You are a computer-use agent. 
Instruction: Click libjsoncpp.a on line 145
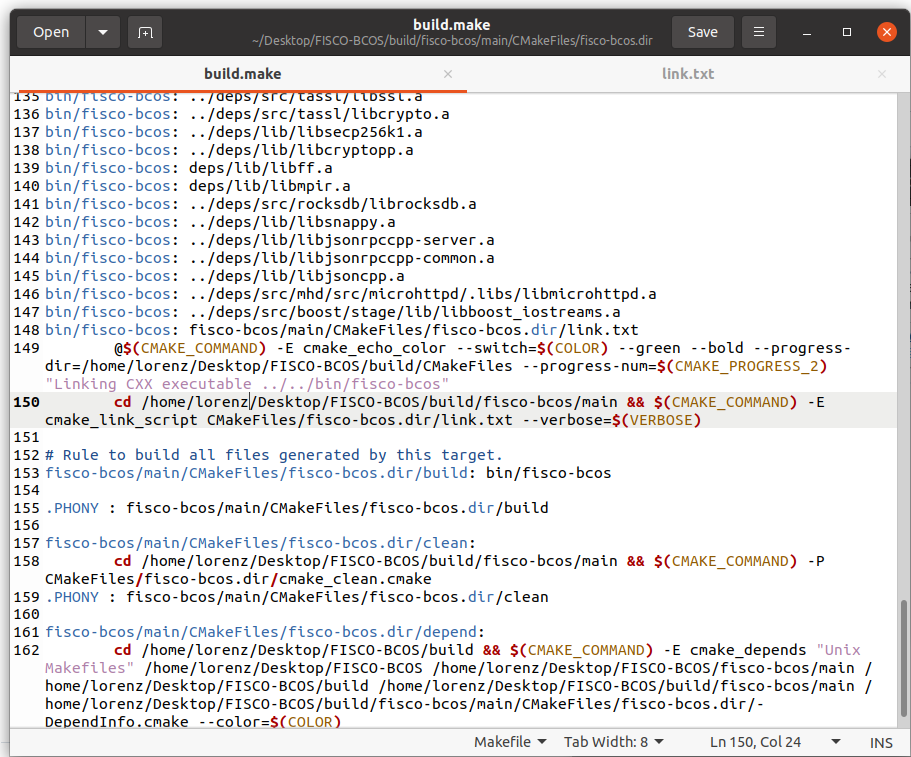pyautogui.click(x=351, y=276)
